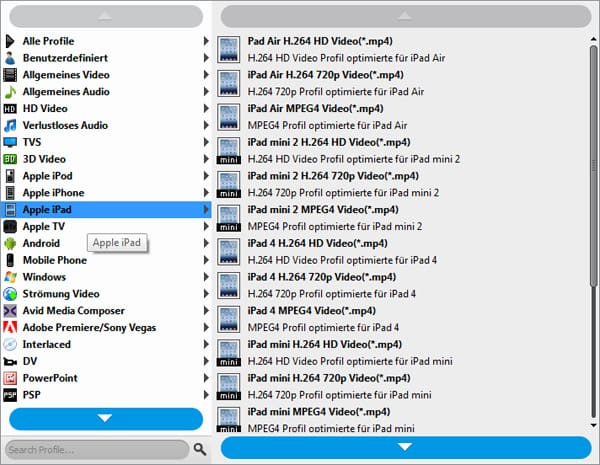Screen dimensions: 600x465
Task: Expand the HD Video submenu arrow
Action: [x=206, y=108]
